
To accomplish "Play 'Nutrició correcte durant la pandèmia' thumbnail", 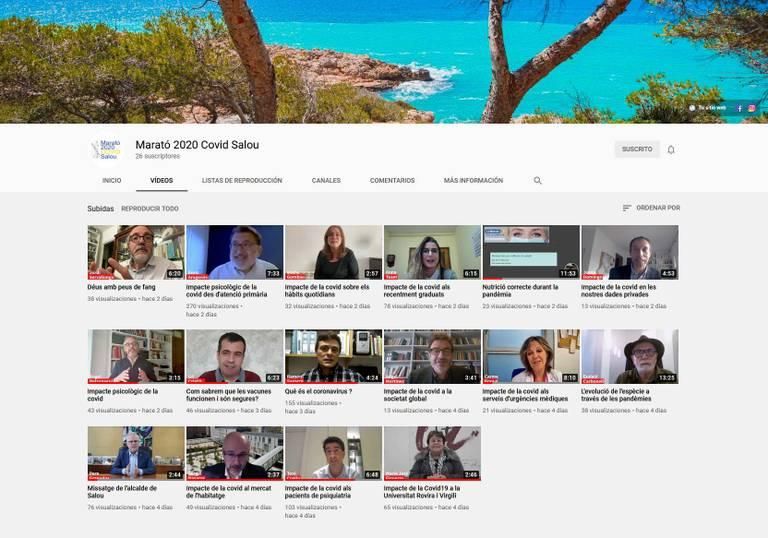I will tap(530, 252).
